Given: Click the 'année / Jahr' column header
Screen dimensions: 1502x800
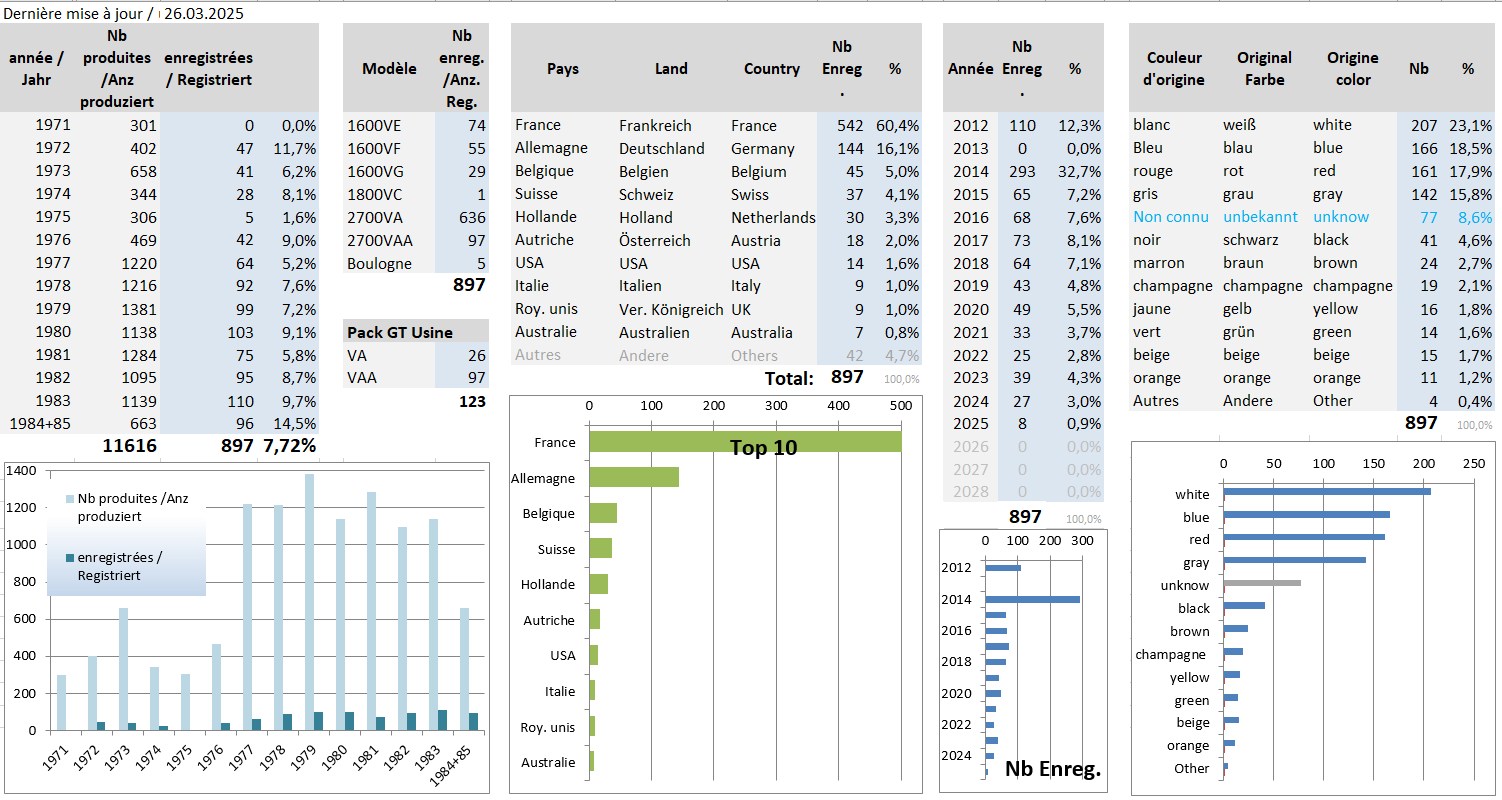Looking at the screenshot, I should (x=37, y=68).
